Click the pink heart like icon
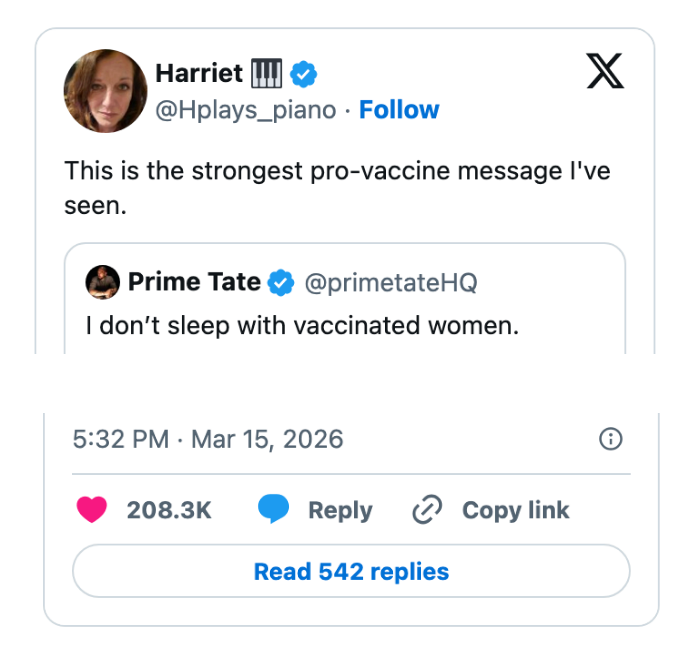The width and height of the screenshot is (694, 654). click(92, 509)
